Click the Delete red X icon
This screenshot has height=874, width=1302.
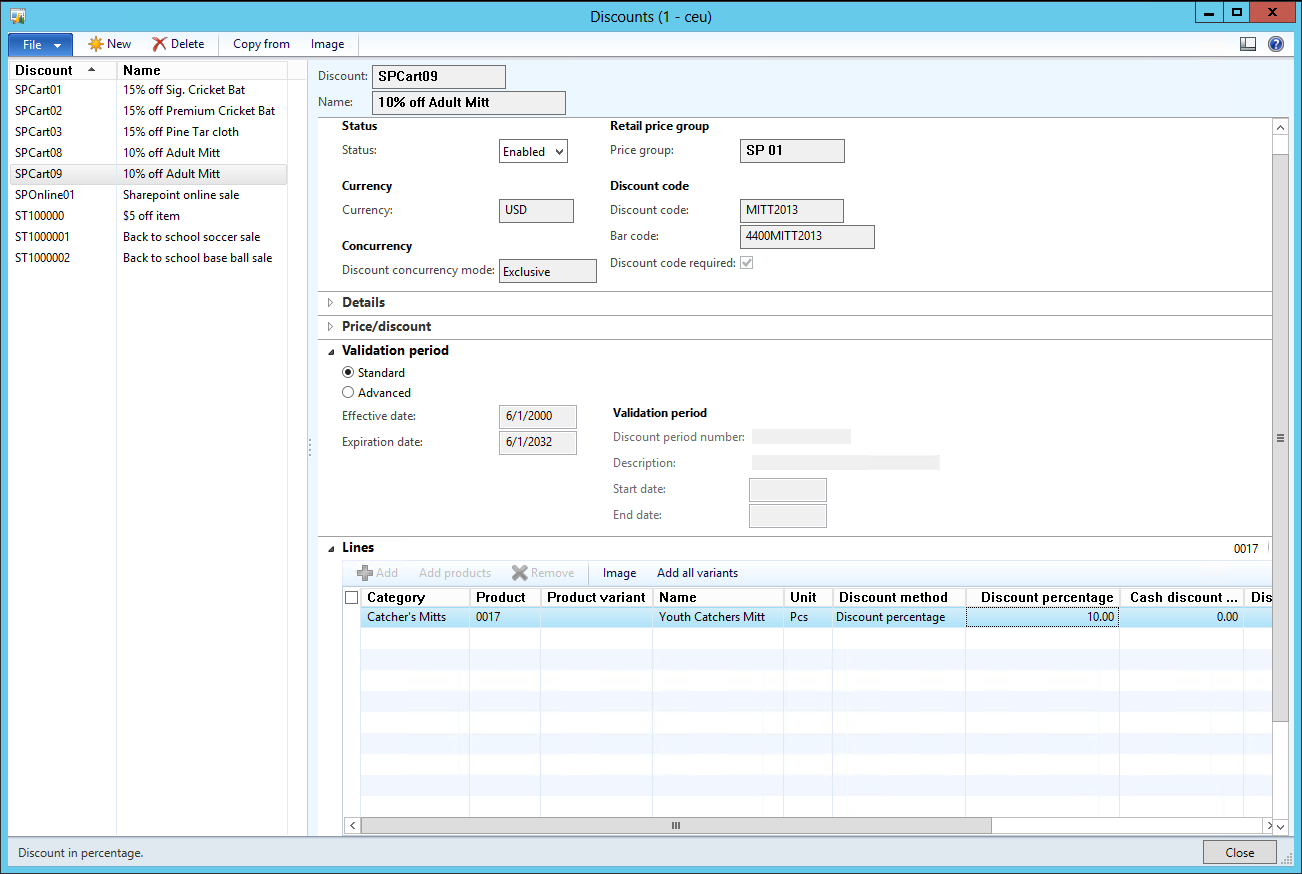click(x=159, y=44)
